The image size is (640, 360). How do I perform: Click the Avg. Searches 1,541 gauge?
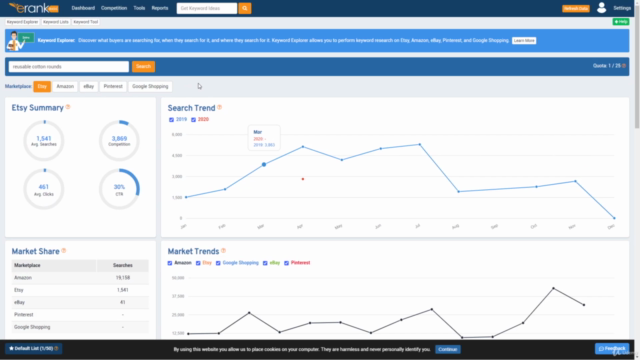pos(44,140)
